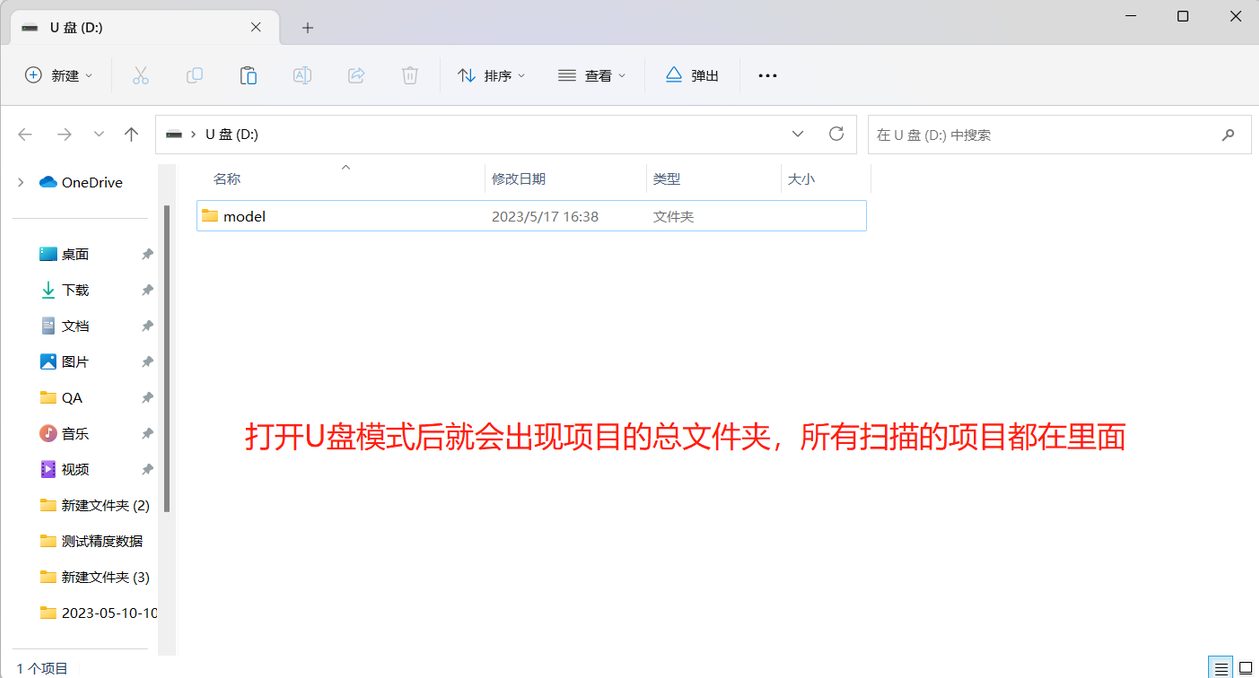Screen dimensions: 1259x678
Task: Select the model folder icon
Action: 209,216
